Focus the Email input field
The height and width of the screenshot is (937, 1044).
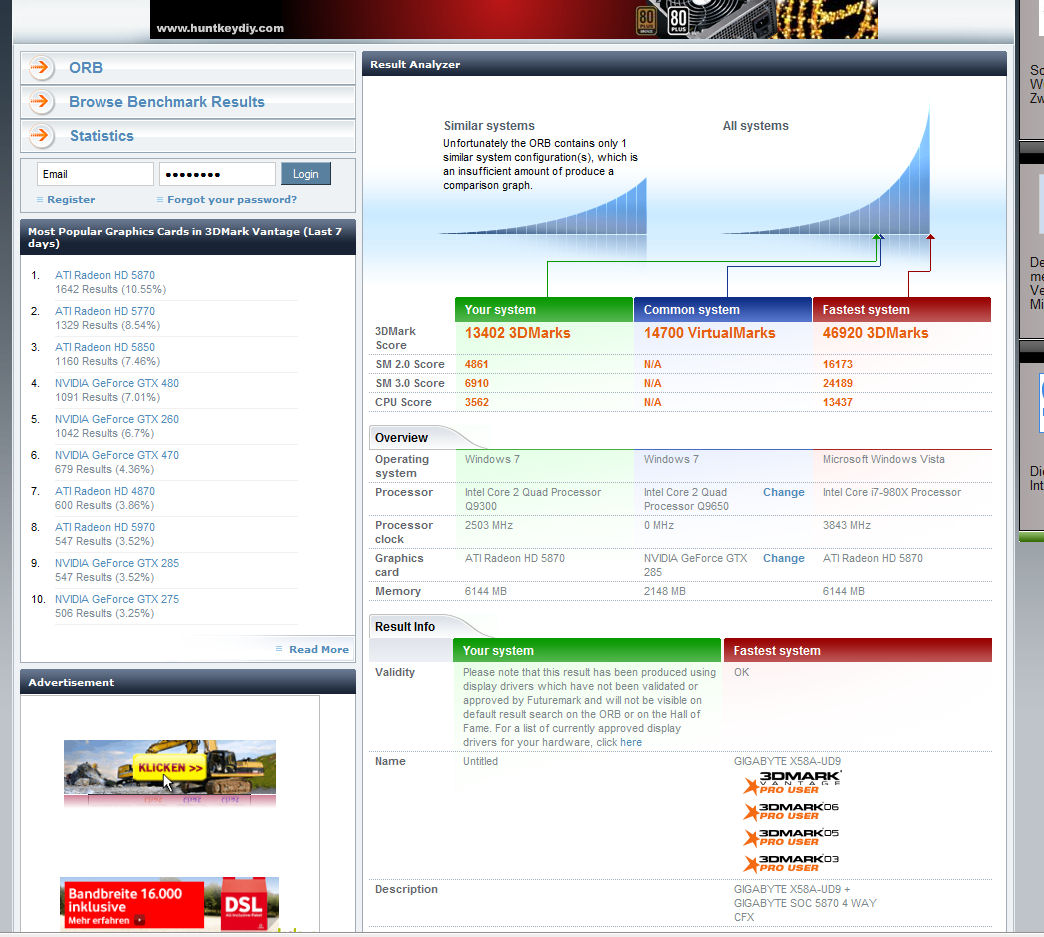coord(95,174)
